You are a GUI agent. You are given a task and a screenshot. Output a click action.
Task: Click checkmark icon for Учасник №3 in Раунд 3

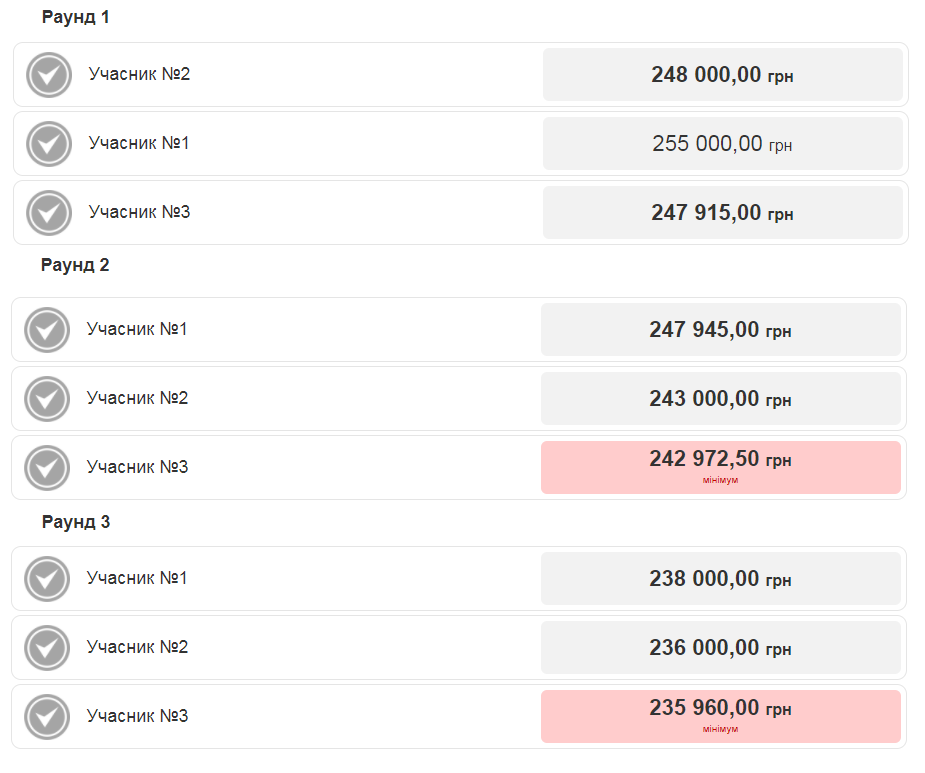point(47,717)
